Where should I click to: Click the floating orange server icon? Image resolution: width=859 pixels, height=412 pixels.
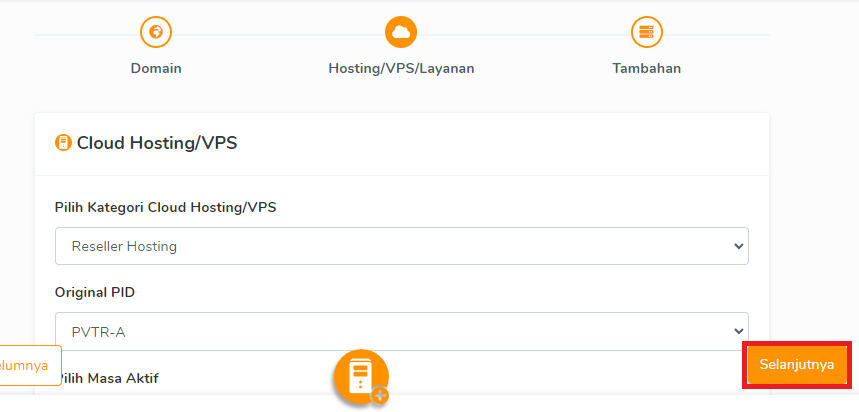point(359,376)
